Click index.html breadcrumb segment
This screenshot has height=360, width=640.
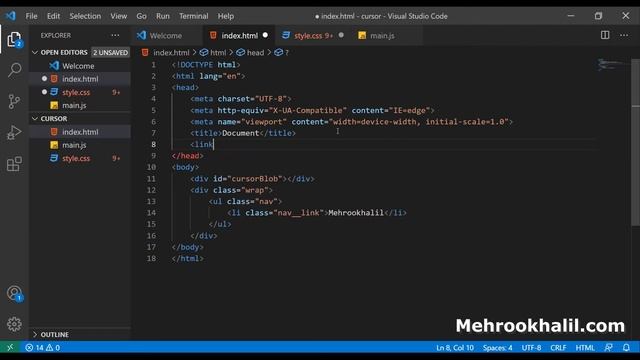tap(171, 53)
